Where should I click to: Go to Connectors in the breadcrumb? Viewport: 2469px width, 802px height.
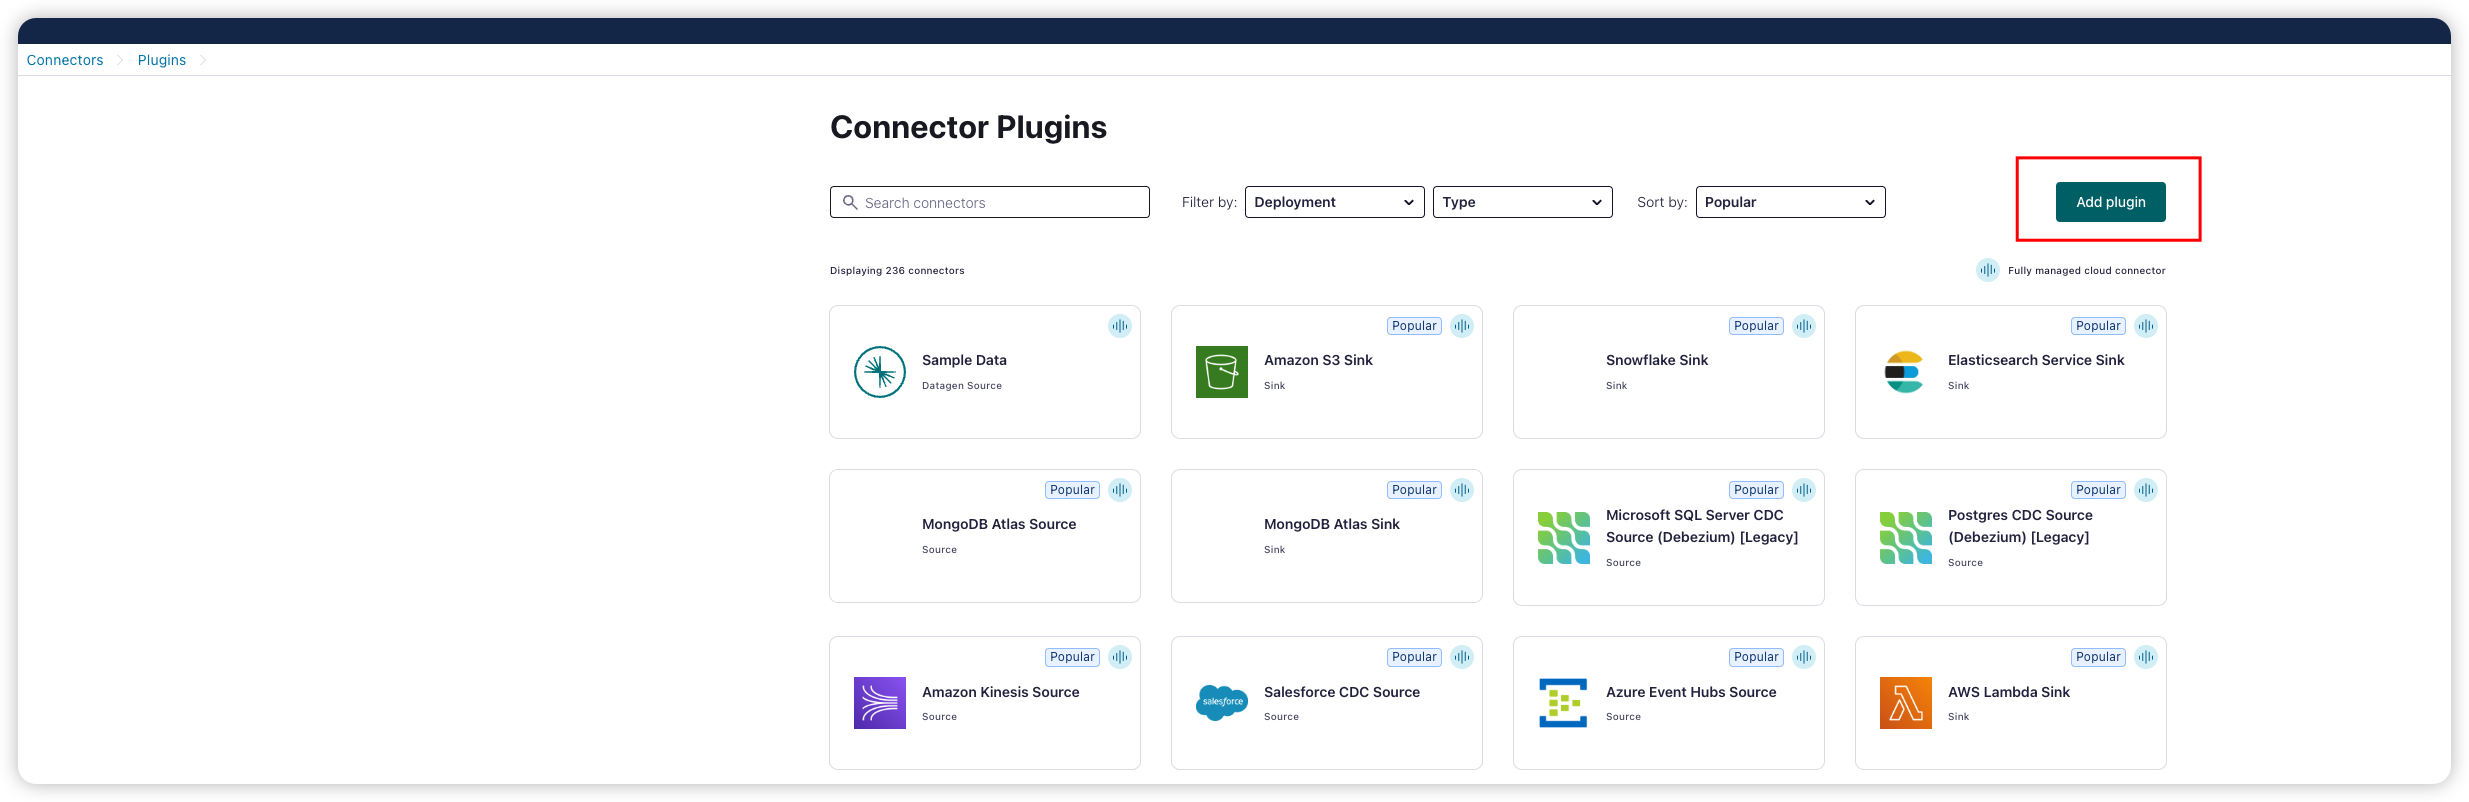(65, 60)
